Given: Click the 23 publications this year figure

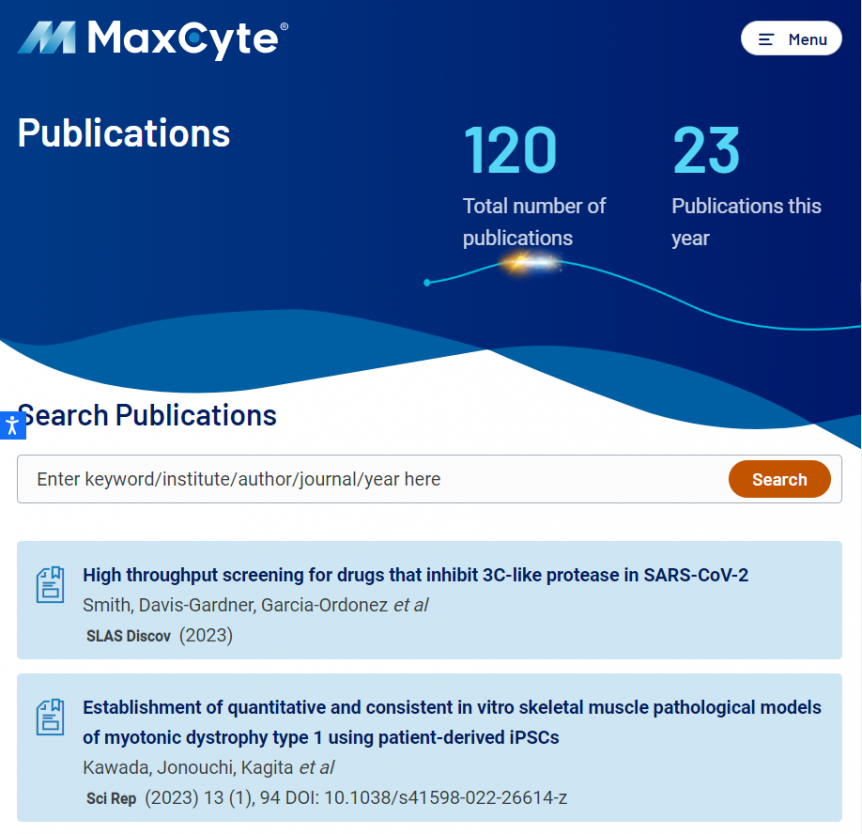Looking at the screenshot, I should tap(707, 148).
